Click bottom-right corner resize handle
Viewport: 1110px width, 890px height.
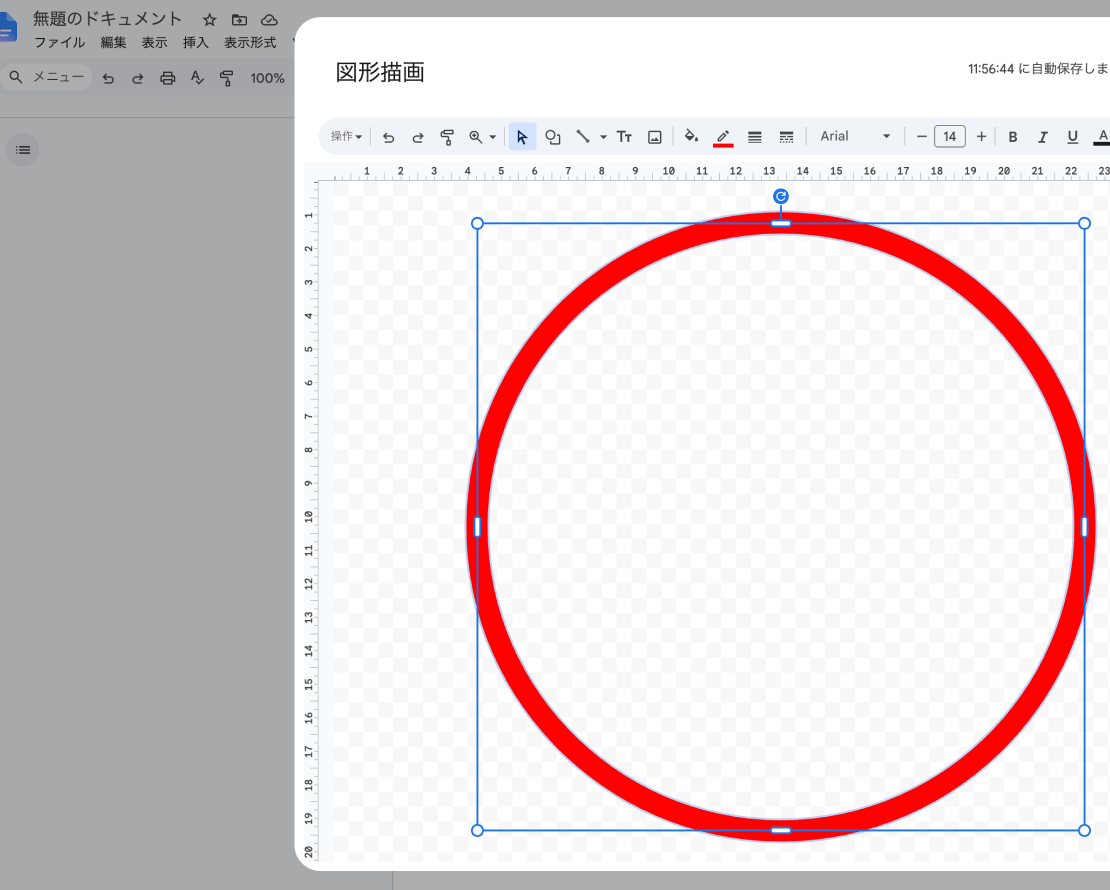(1085, 830)
